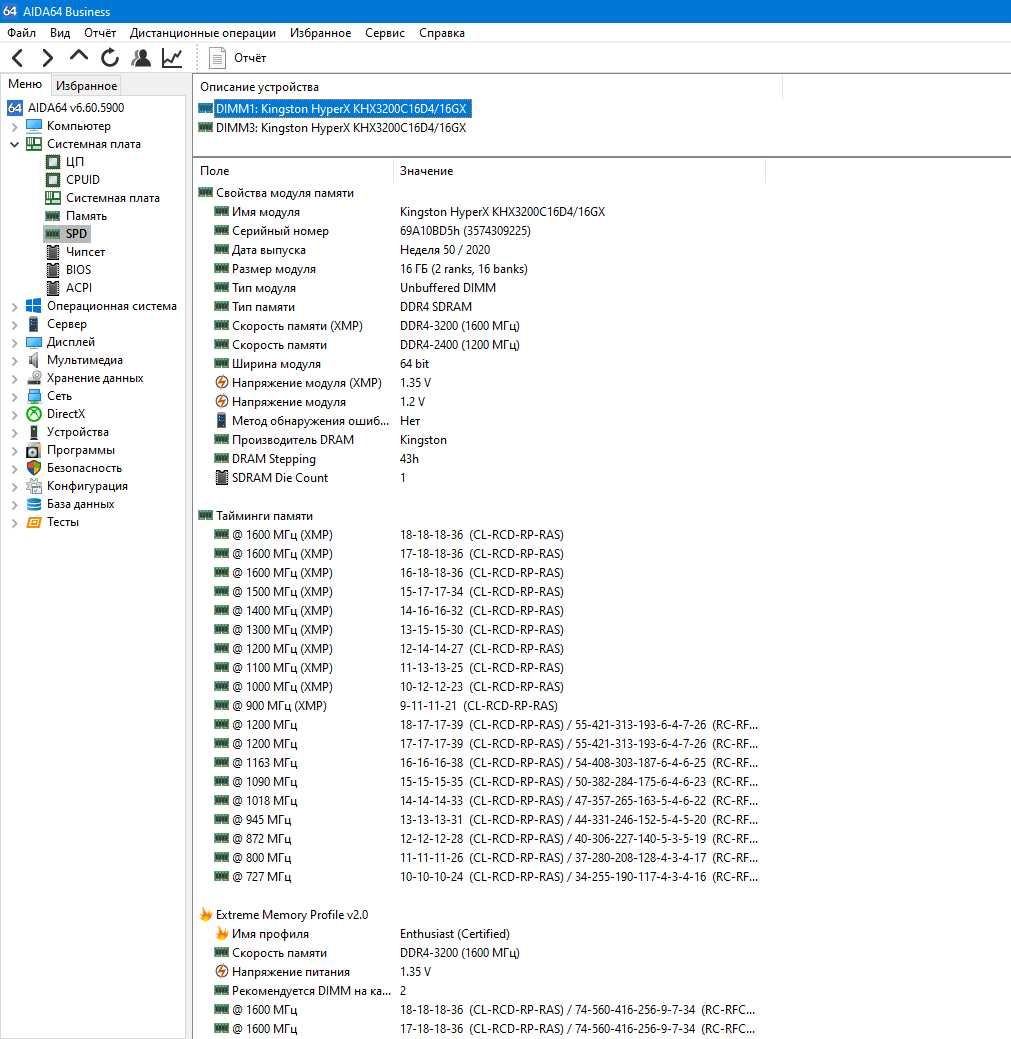Click the Forward navigation arrow

(x=47, y=58)
